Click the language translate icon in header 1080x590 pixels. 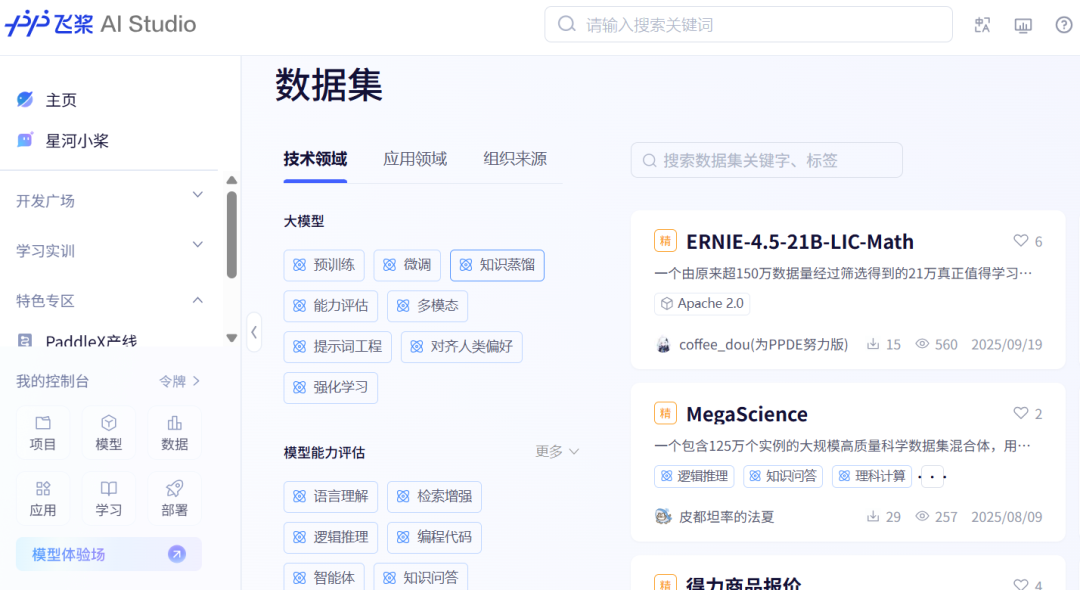tap(982, 25)
